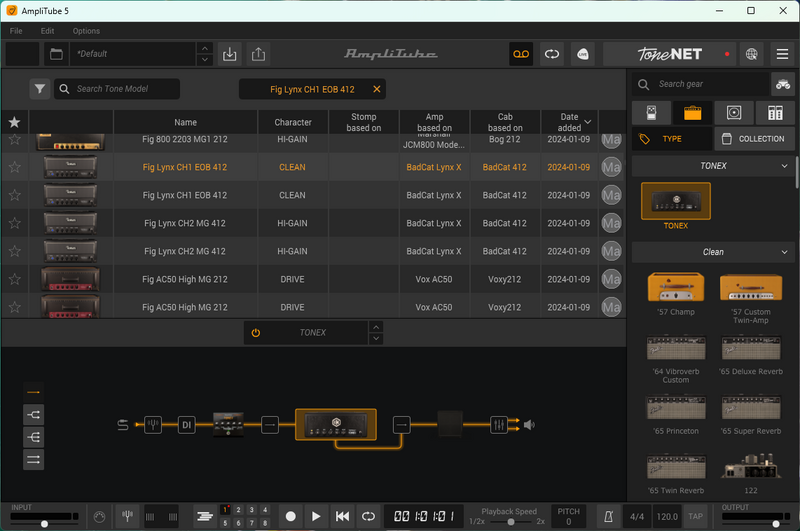This screenshot has height=531, width=800.
Task: Click preset down arrow next to Default
Action: [x=205, y=60]
